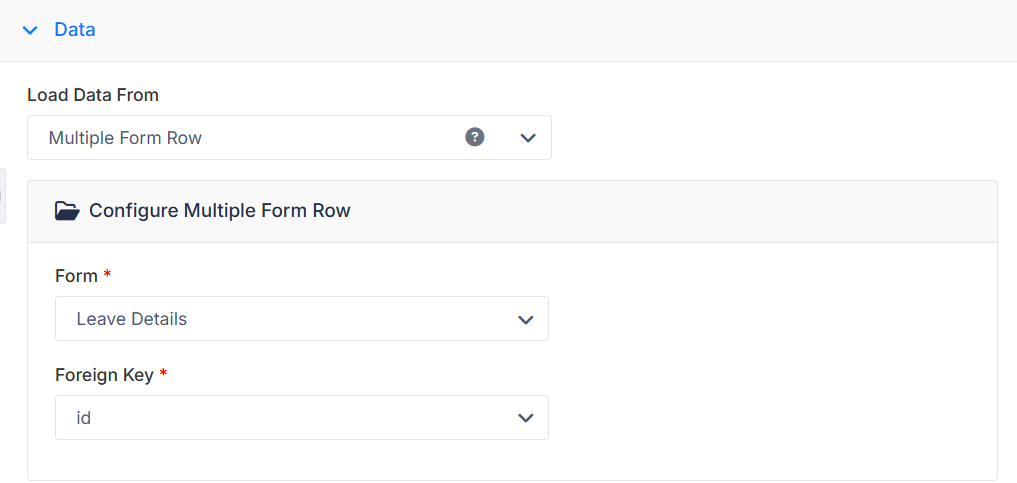Viewport: 1017px width, 483px height.
Task: Collapse the Data section chevron
Action: pos(30,30)
